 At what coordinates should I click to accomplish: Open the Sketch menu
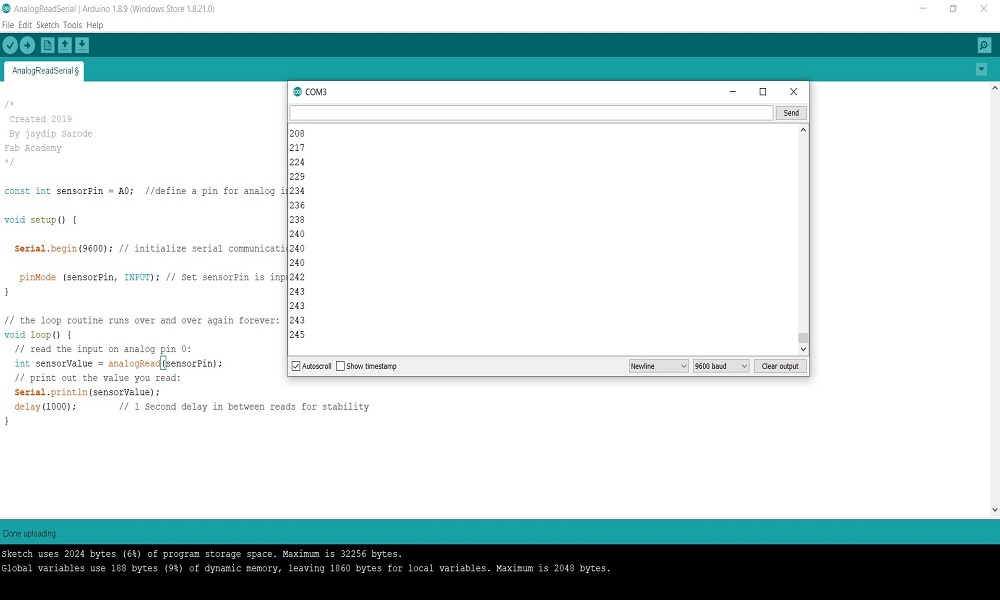click(x=47, y=25)
